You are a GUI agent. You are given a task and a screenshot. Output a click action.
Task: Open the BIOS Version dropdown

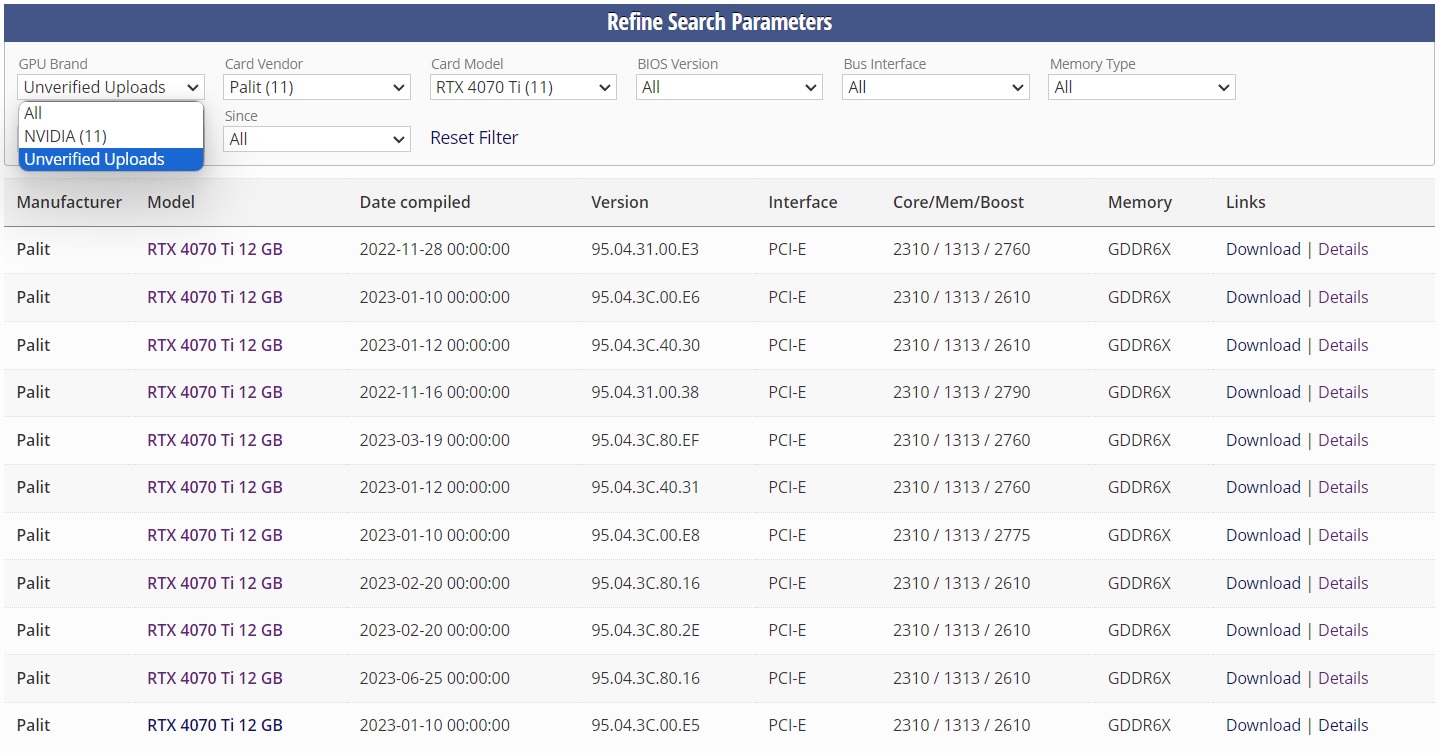click(729, 87)
